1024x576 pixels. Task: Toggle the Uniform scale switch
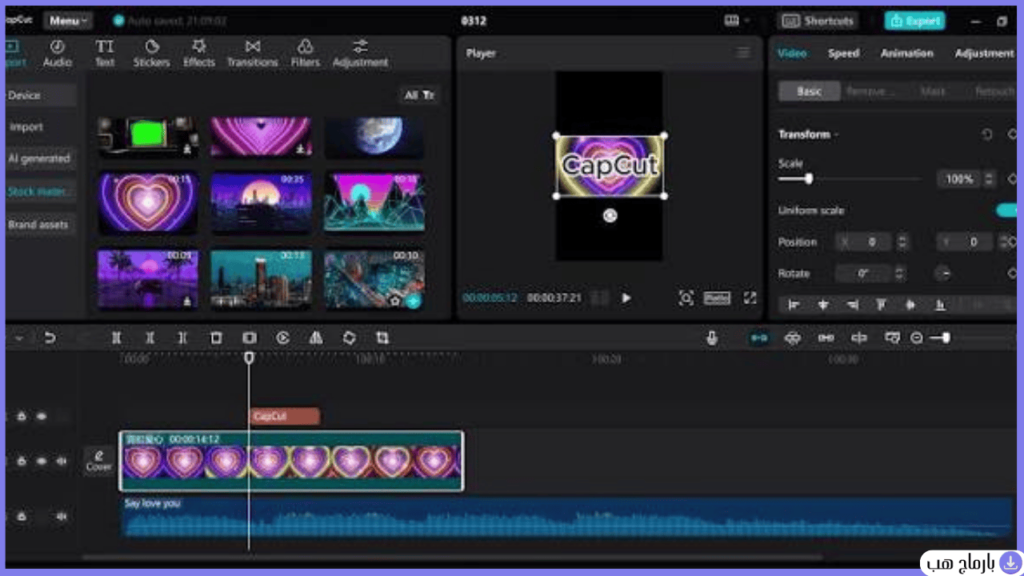coord(1007,210)
